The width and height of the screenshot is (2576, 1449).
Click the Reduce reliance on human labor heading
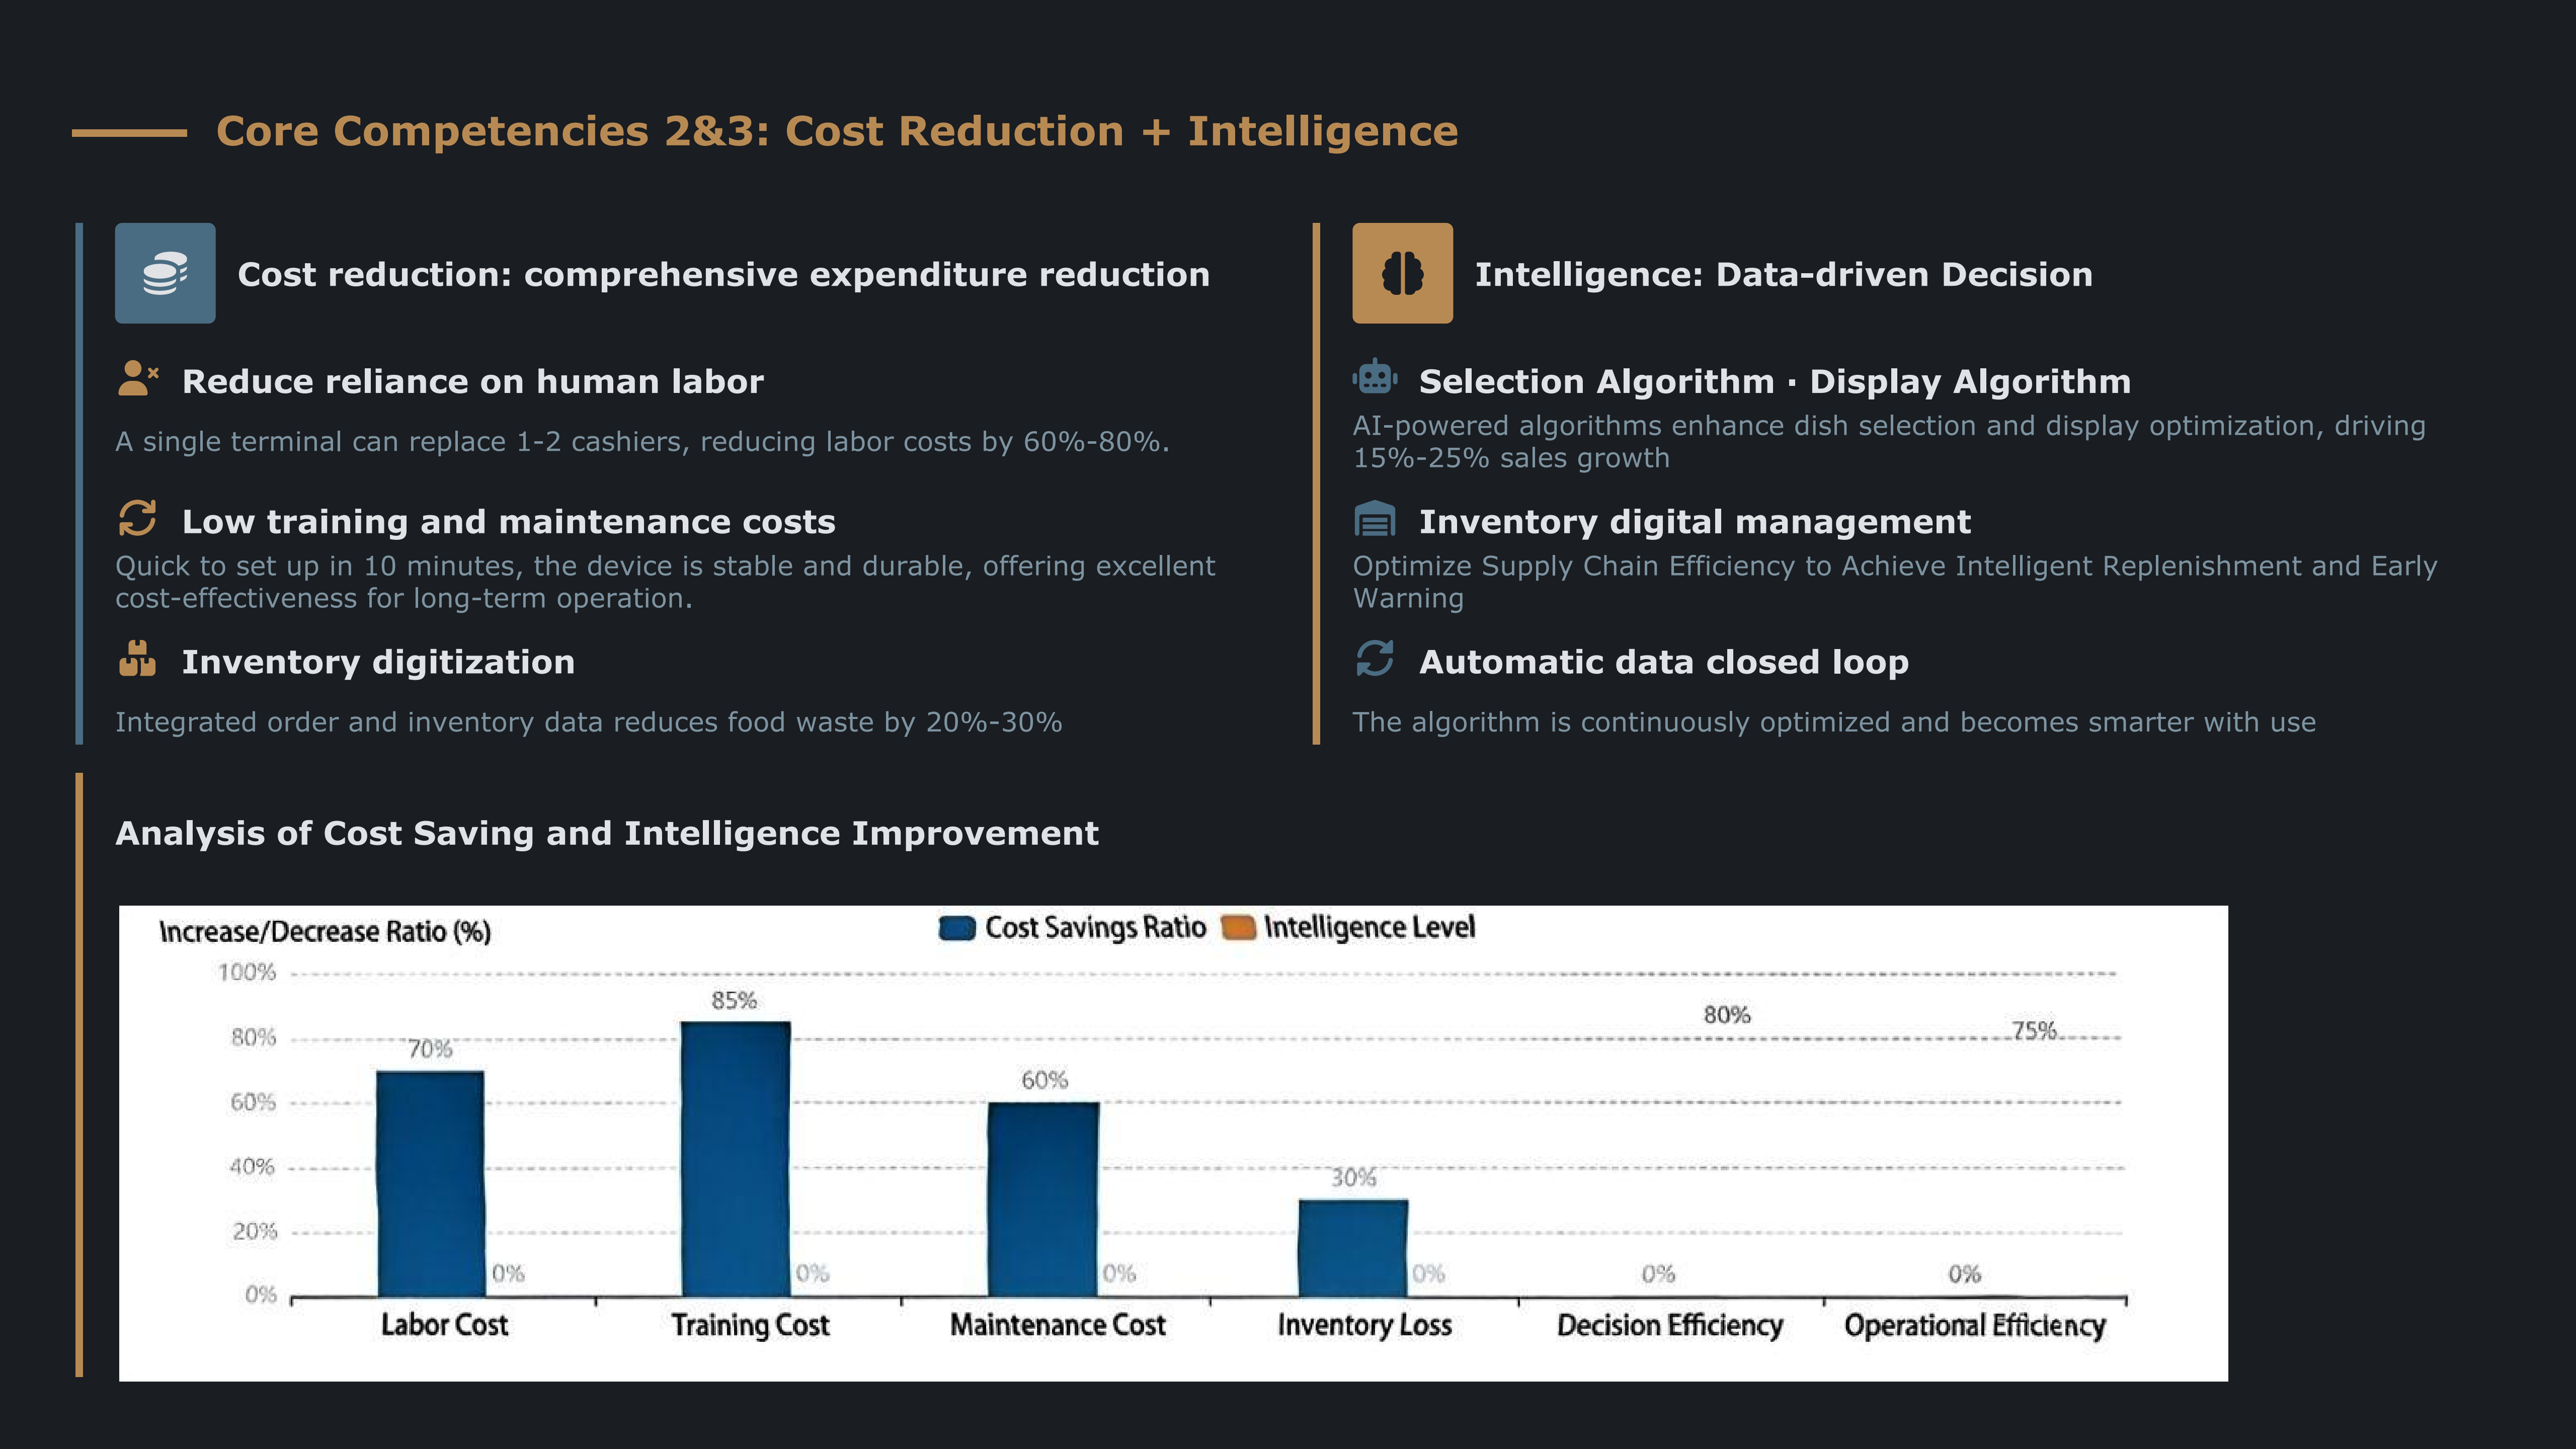tap(472, 381)
